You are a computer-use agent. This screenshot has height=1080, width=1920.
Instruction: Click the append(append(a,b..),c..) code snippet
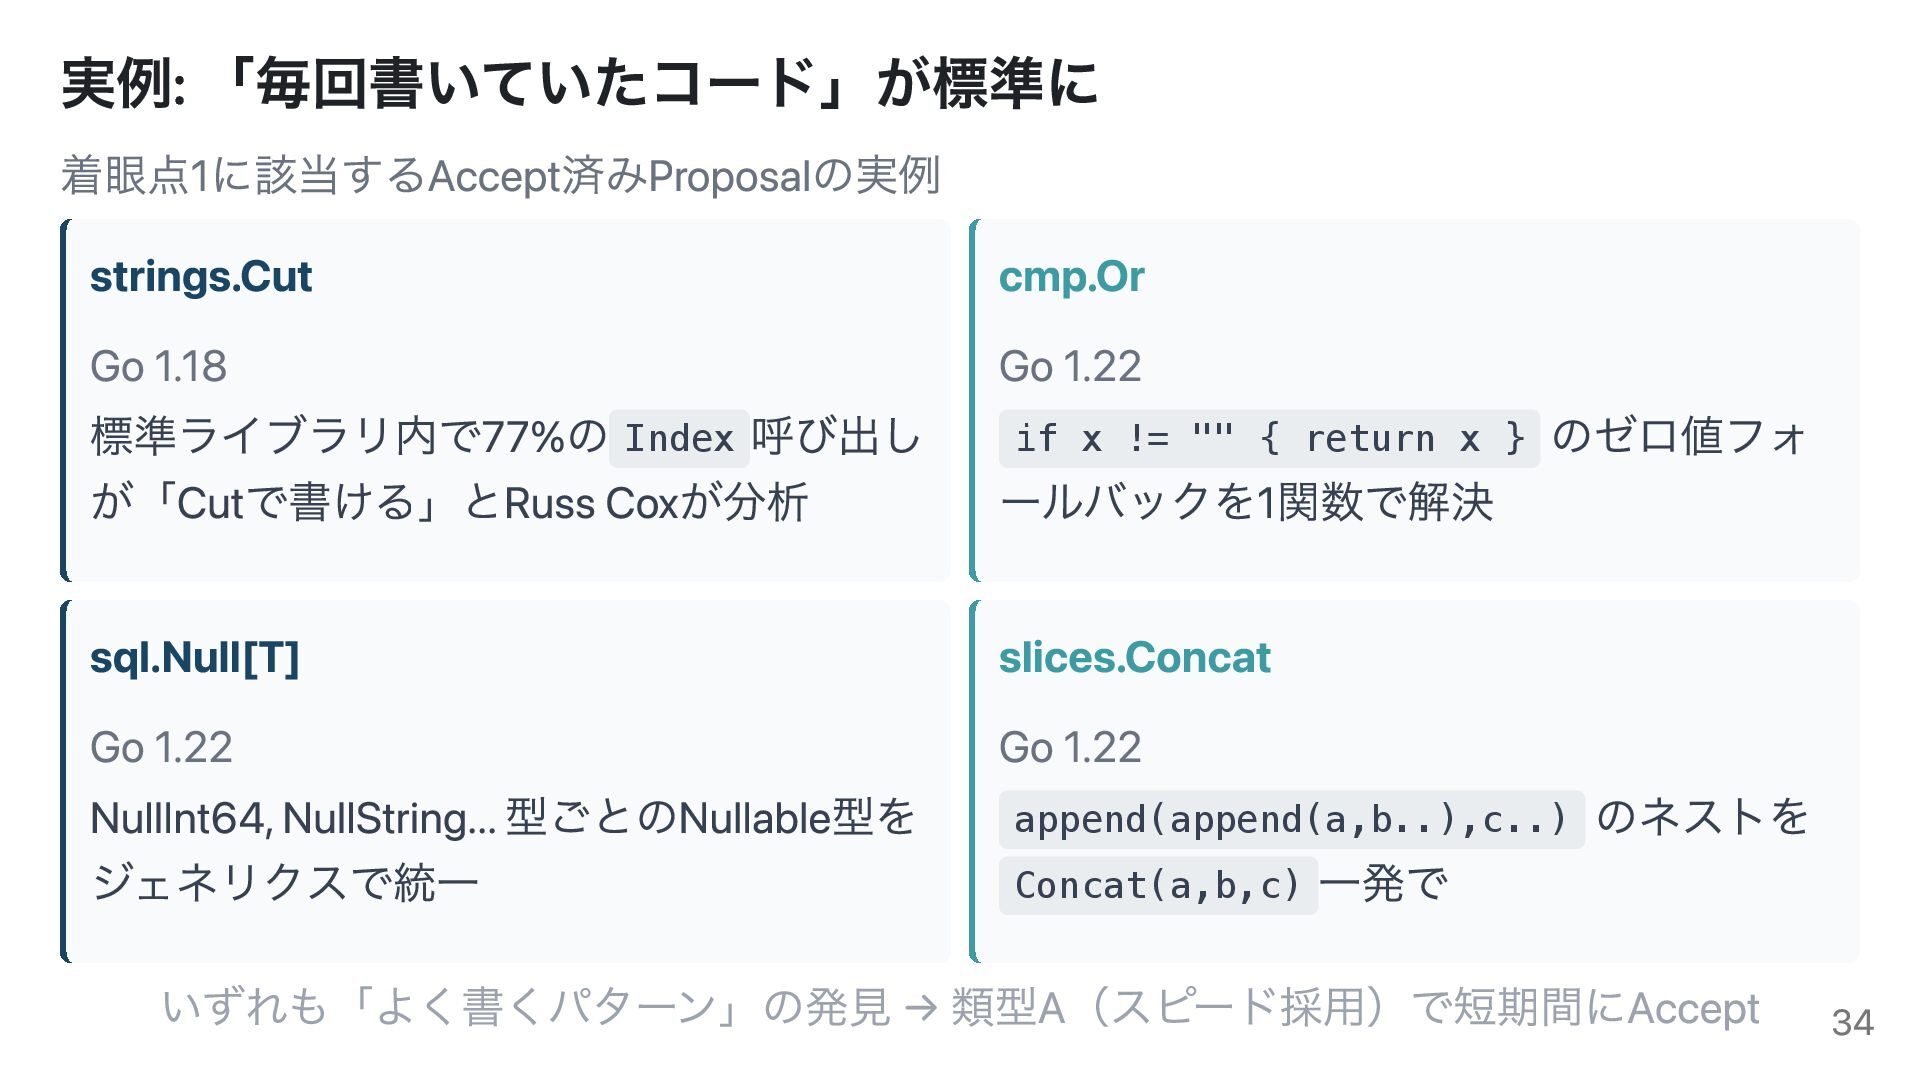(x=1290, y=820)
